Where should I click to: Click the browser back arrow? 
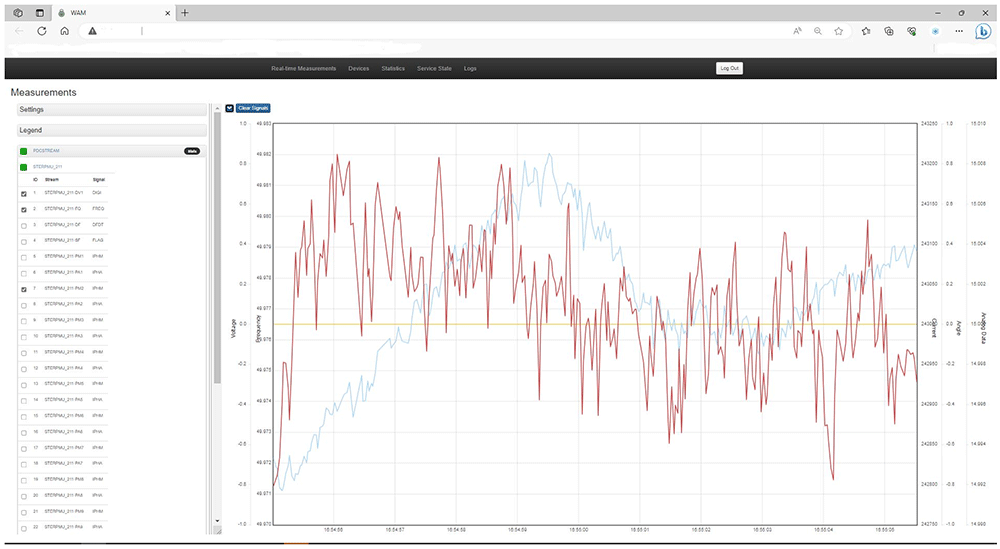(x=19, y=31)
